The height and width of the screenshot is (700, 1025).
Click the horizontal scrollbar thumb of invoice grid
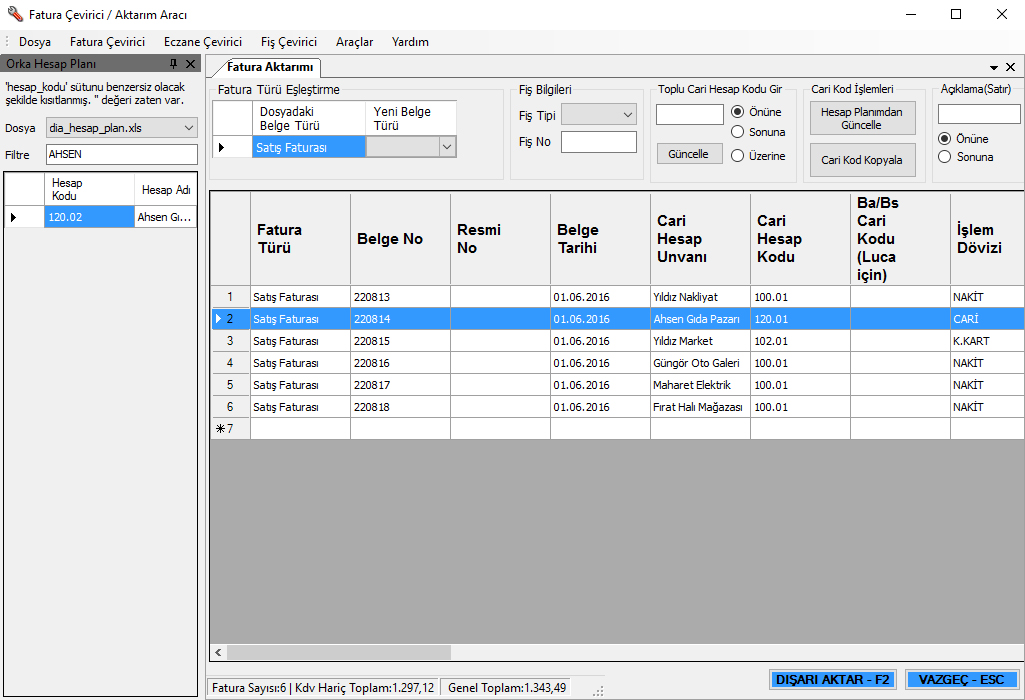point(339,652)
